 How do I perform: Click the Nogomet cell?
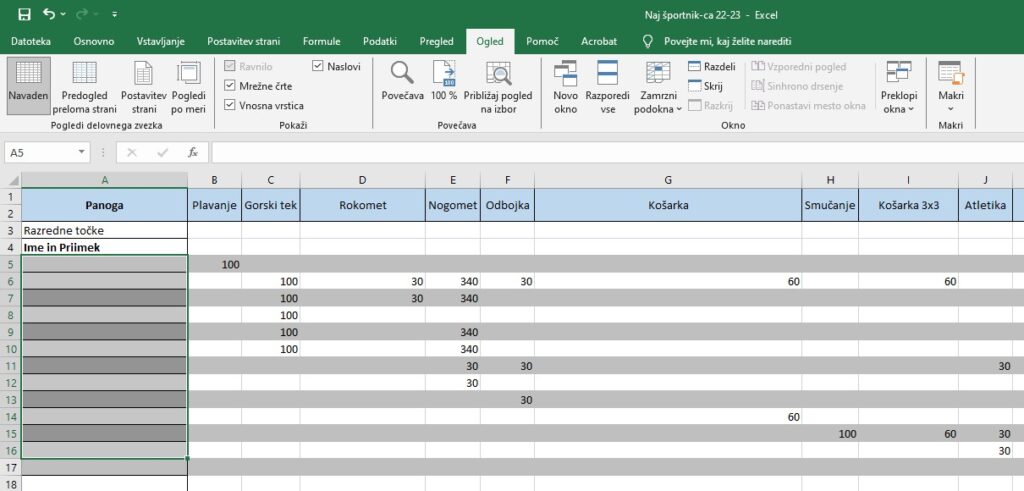click(x=453, y=205)
